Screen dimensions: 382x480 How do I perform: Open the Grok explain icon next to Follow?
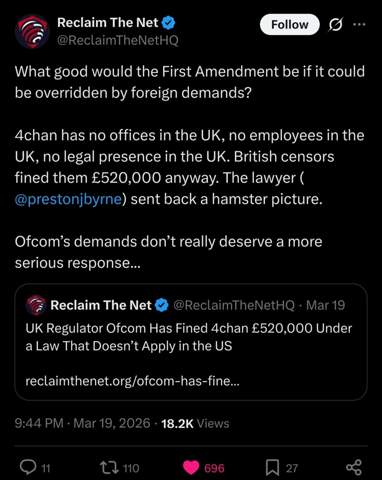335,25
